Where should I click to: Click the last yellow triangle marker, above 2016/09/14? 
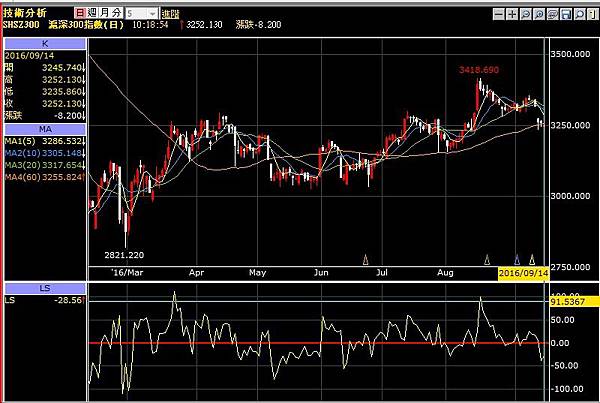coord(532,260)
